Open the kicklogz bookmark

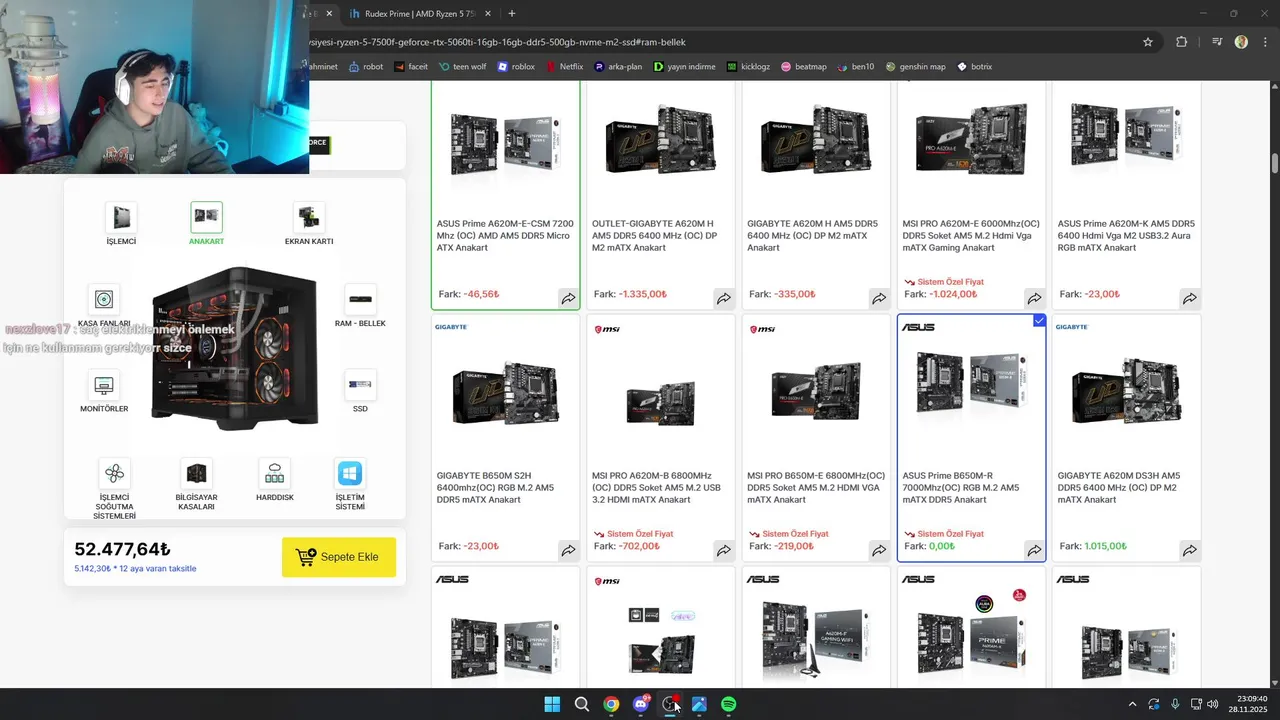tap(748, 67)
